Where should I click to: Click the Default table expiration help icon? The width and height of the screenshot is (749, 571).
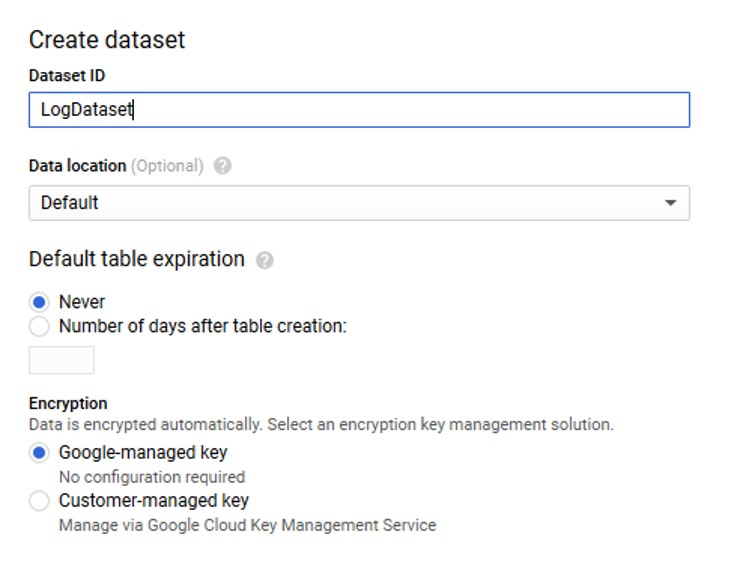[x=265, y=260]
